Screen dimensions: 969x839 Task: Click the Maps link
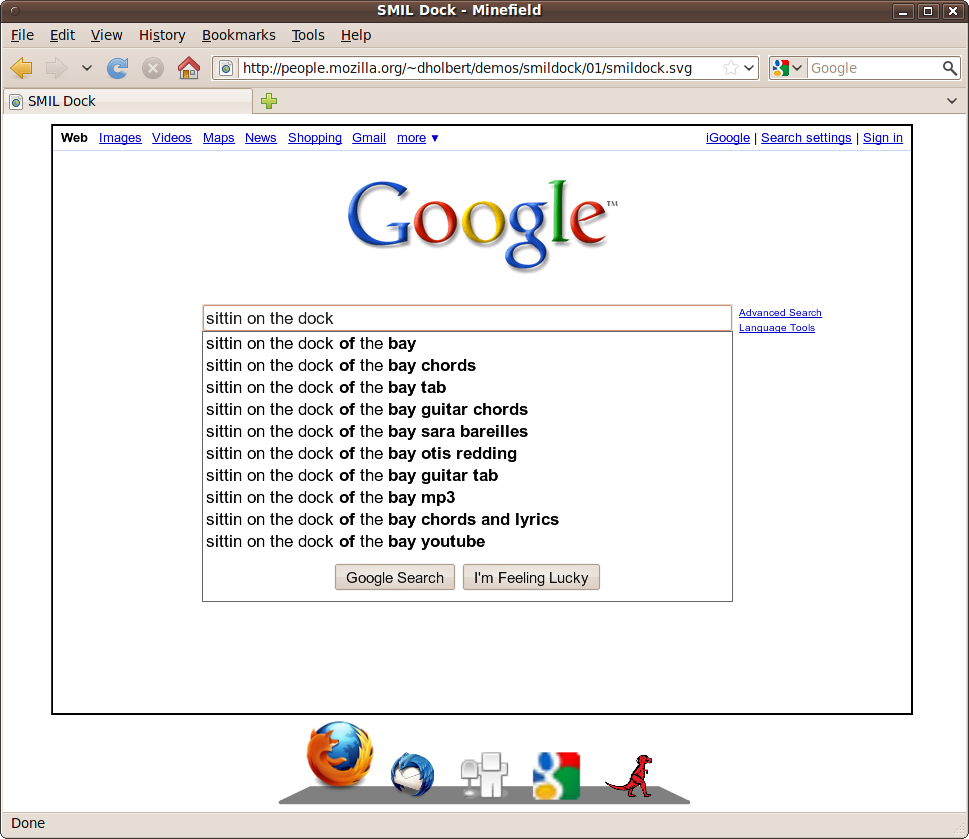(219, 138)
